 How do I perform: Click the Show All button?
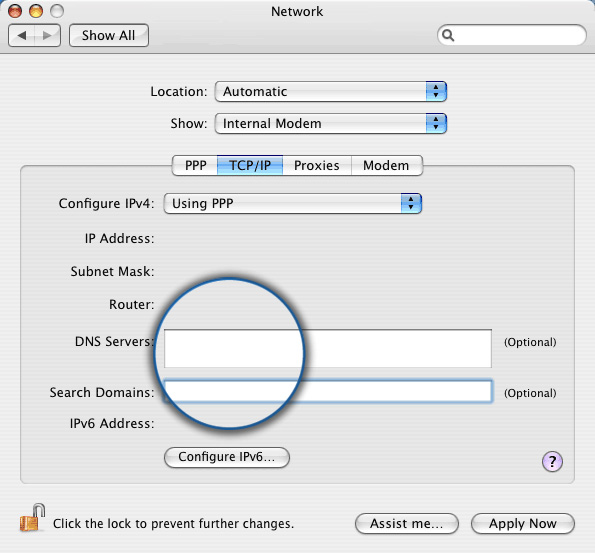click(109, 36)
